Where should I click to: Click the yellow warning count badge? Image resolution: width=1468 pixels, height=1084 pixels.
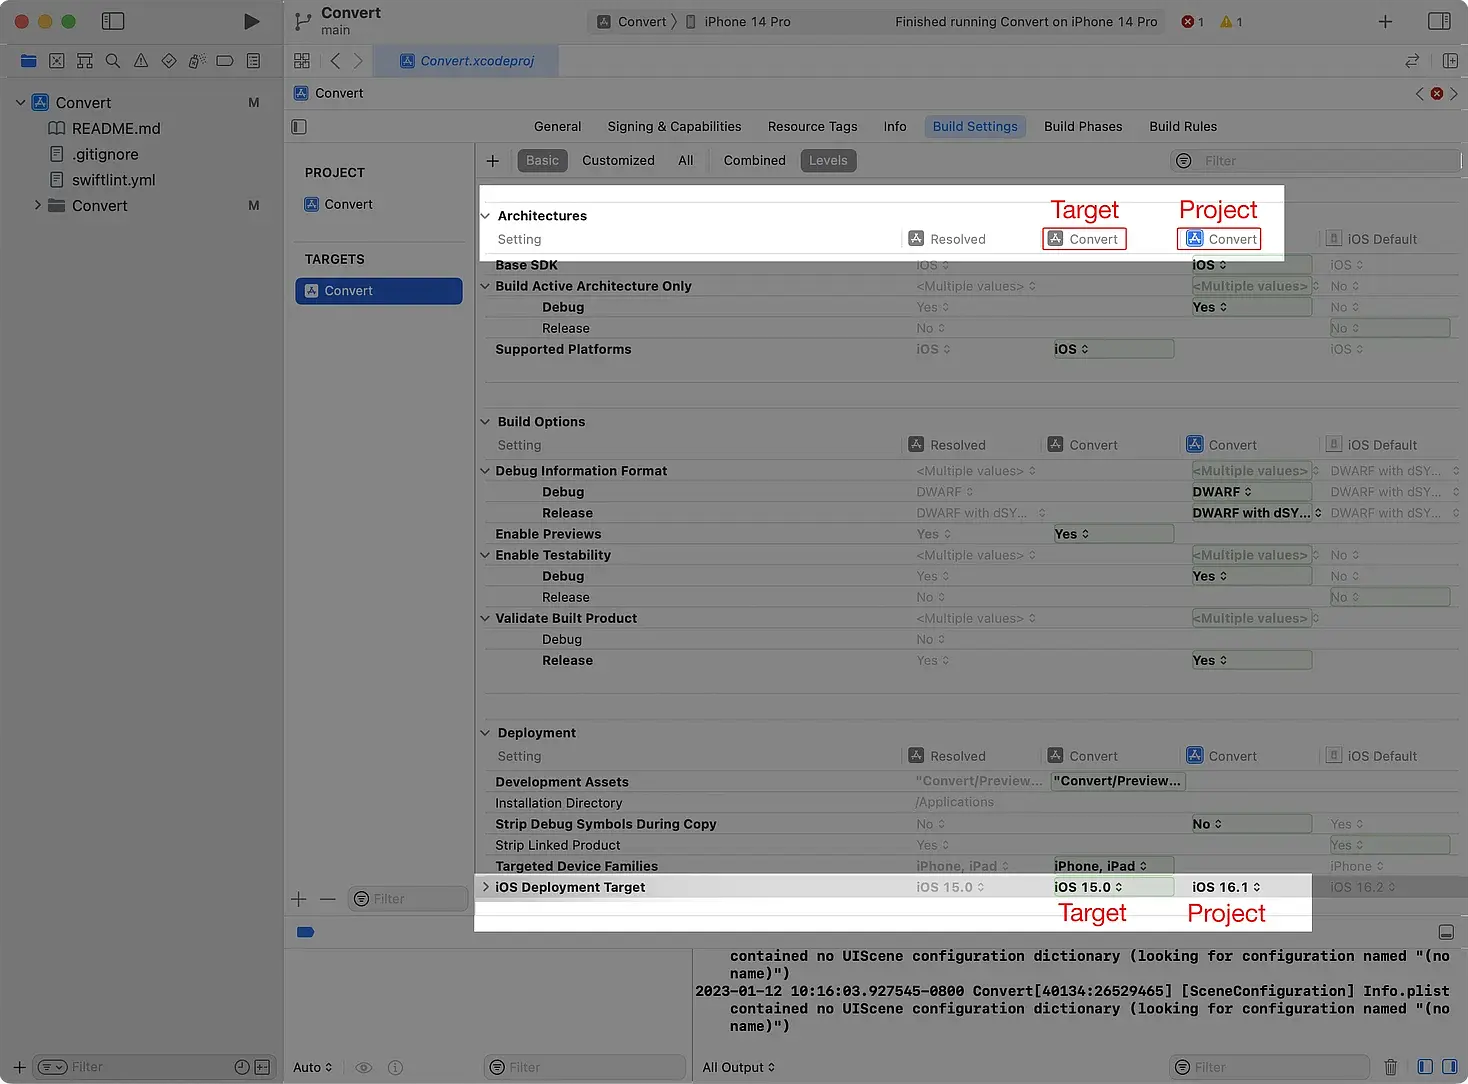(1231, 22)
